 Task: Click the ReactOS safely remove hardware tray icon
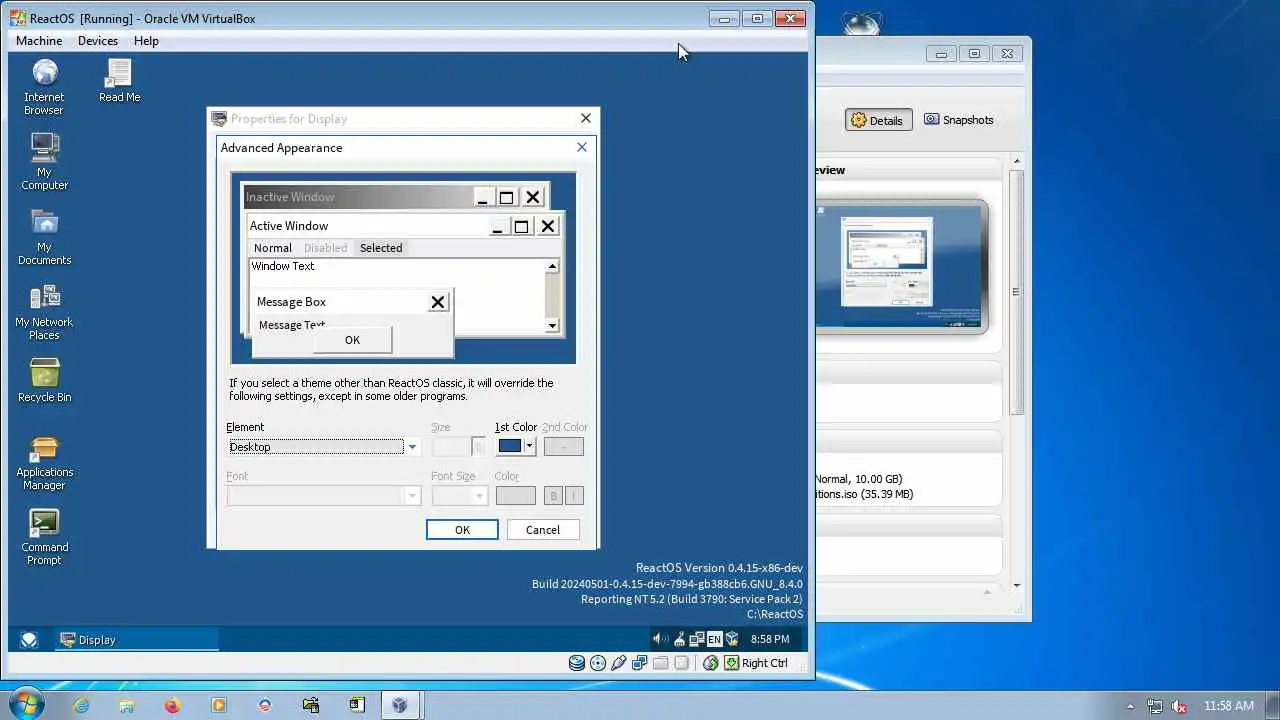tap(679, 639)
